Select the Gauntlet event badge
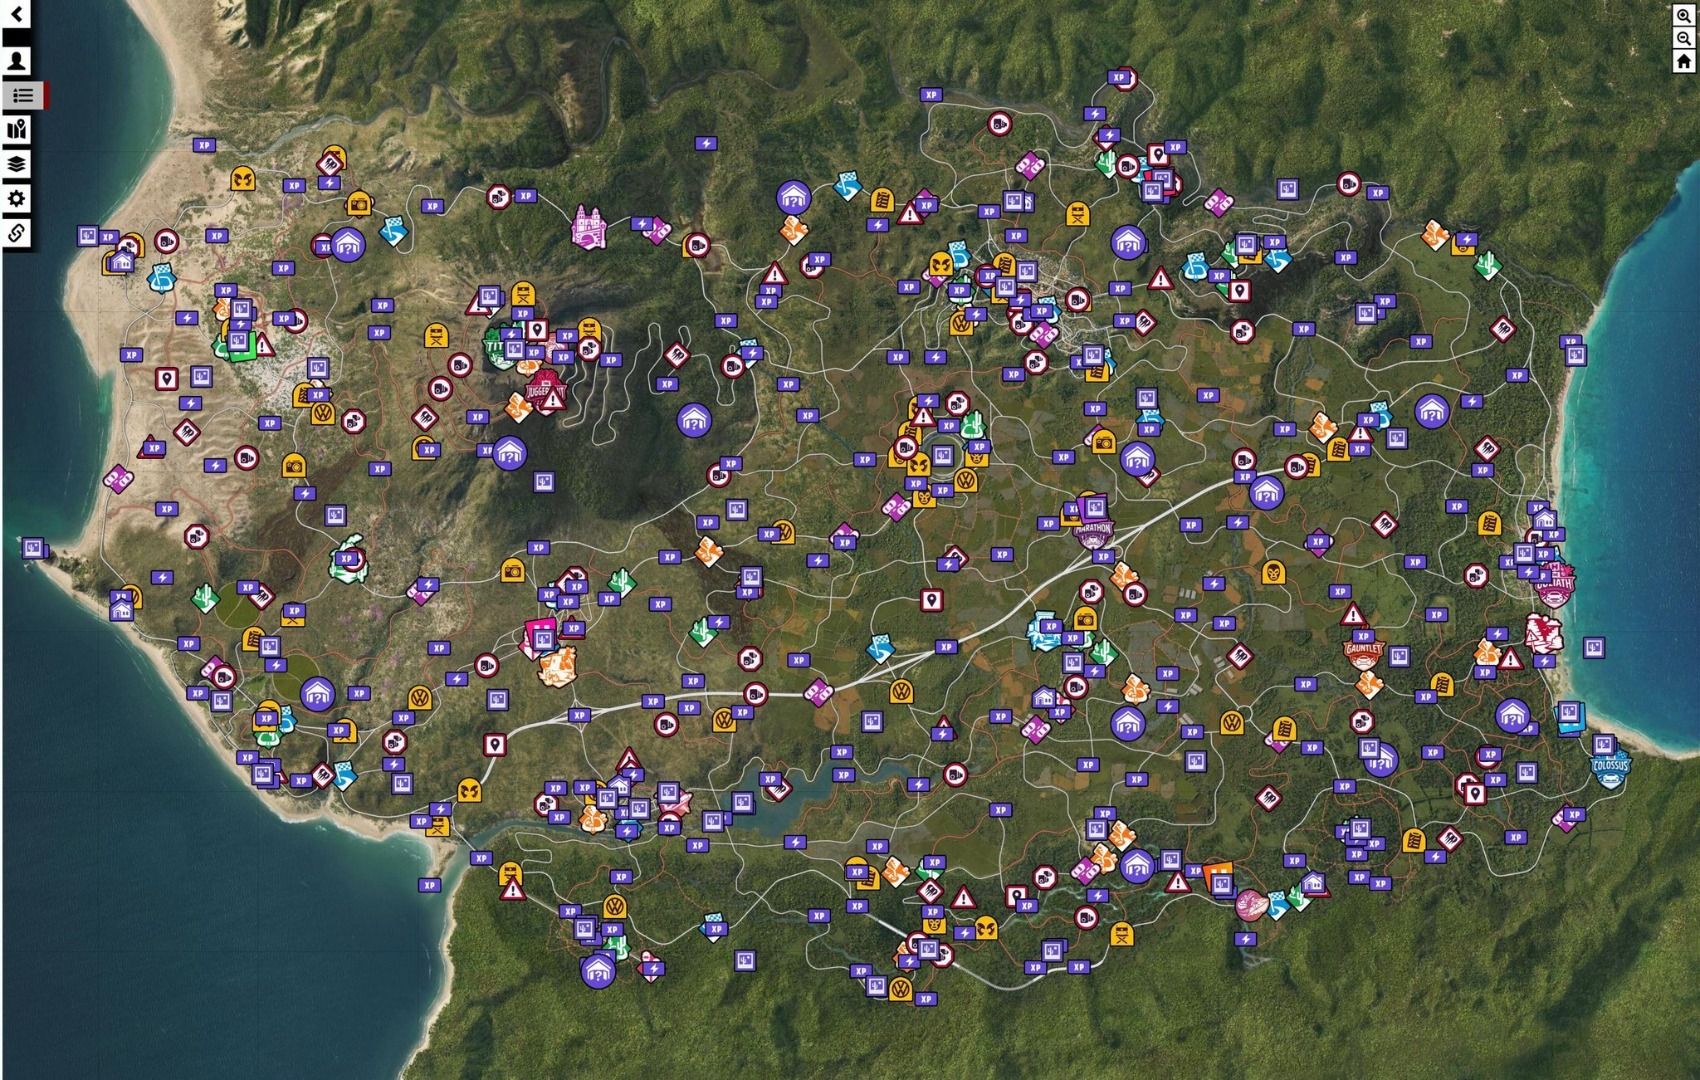 pyautogui.click(x=1364, y=652)
